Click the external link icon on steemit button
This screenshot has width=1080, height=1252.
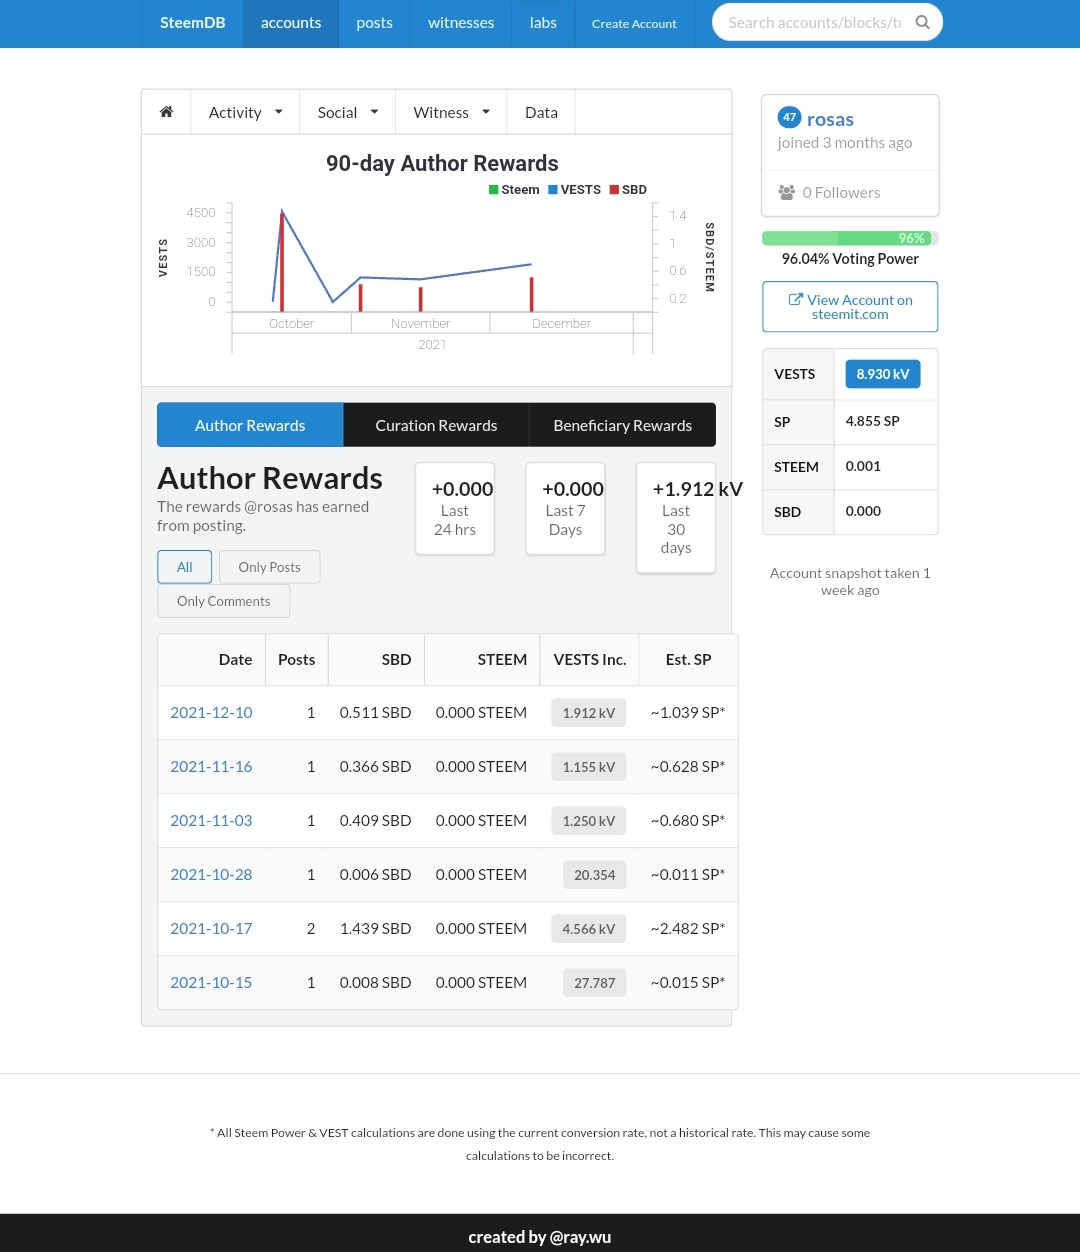click(x=796, y=299)
